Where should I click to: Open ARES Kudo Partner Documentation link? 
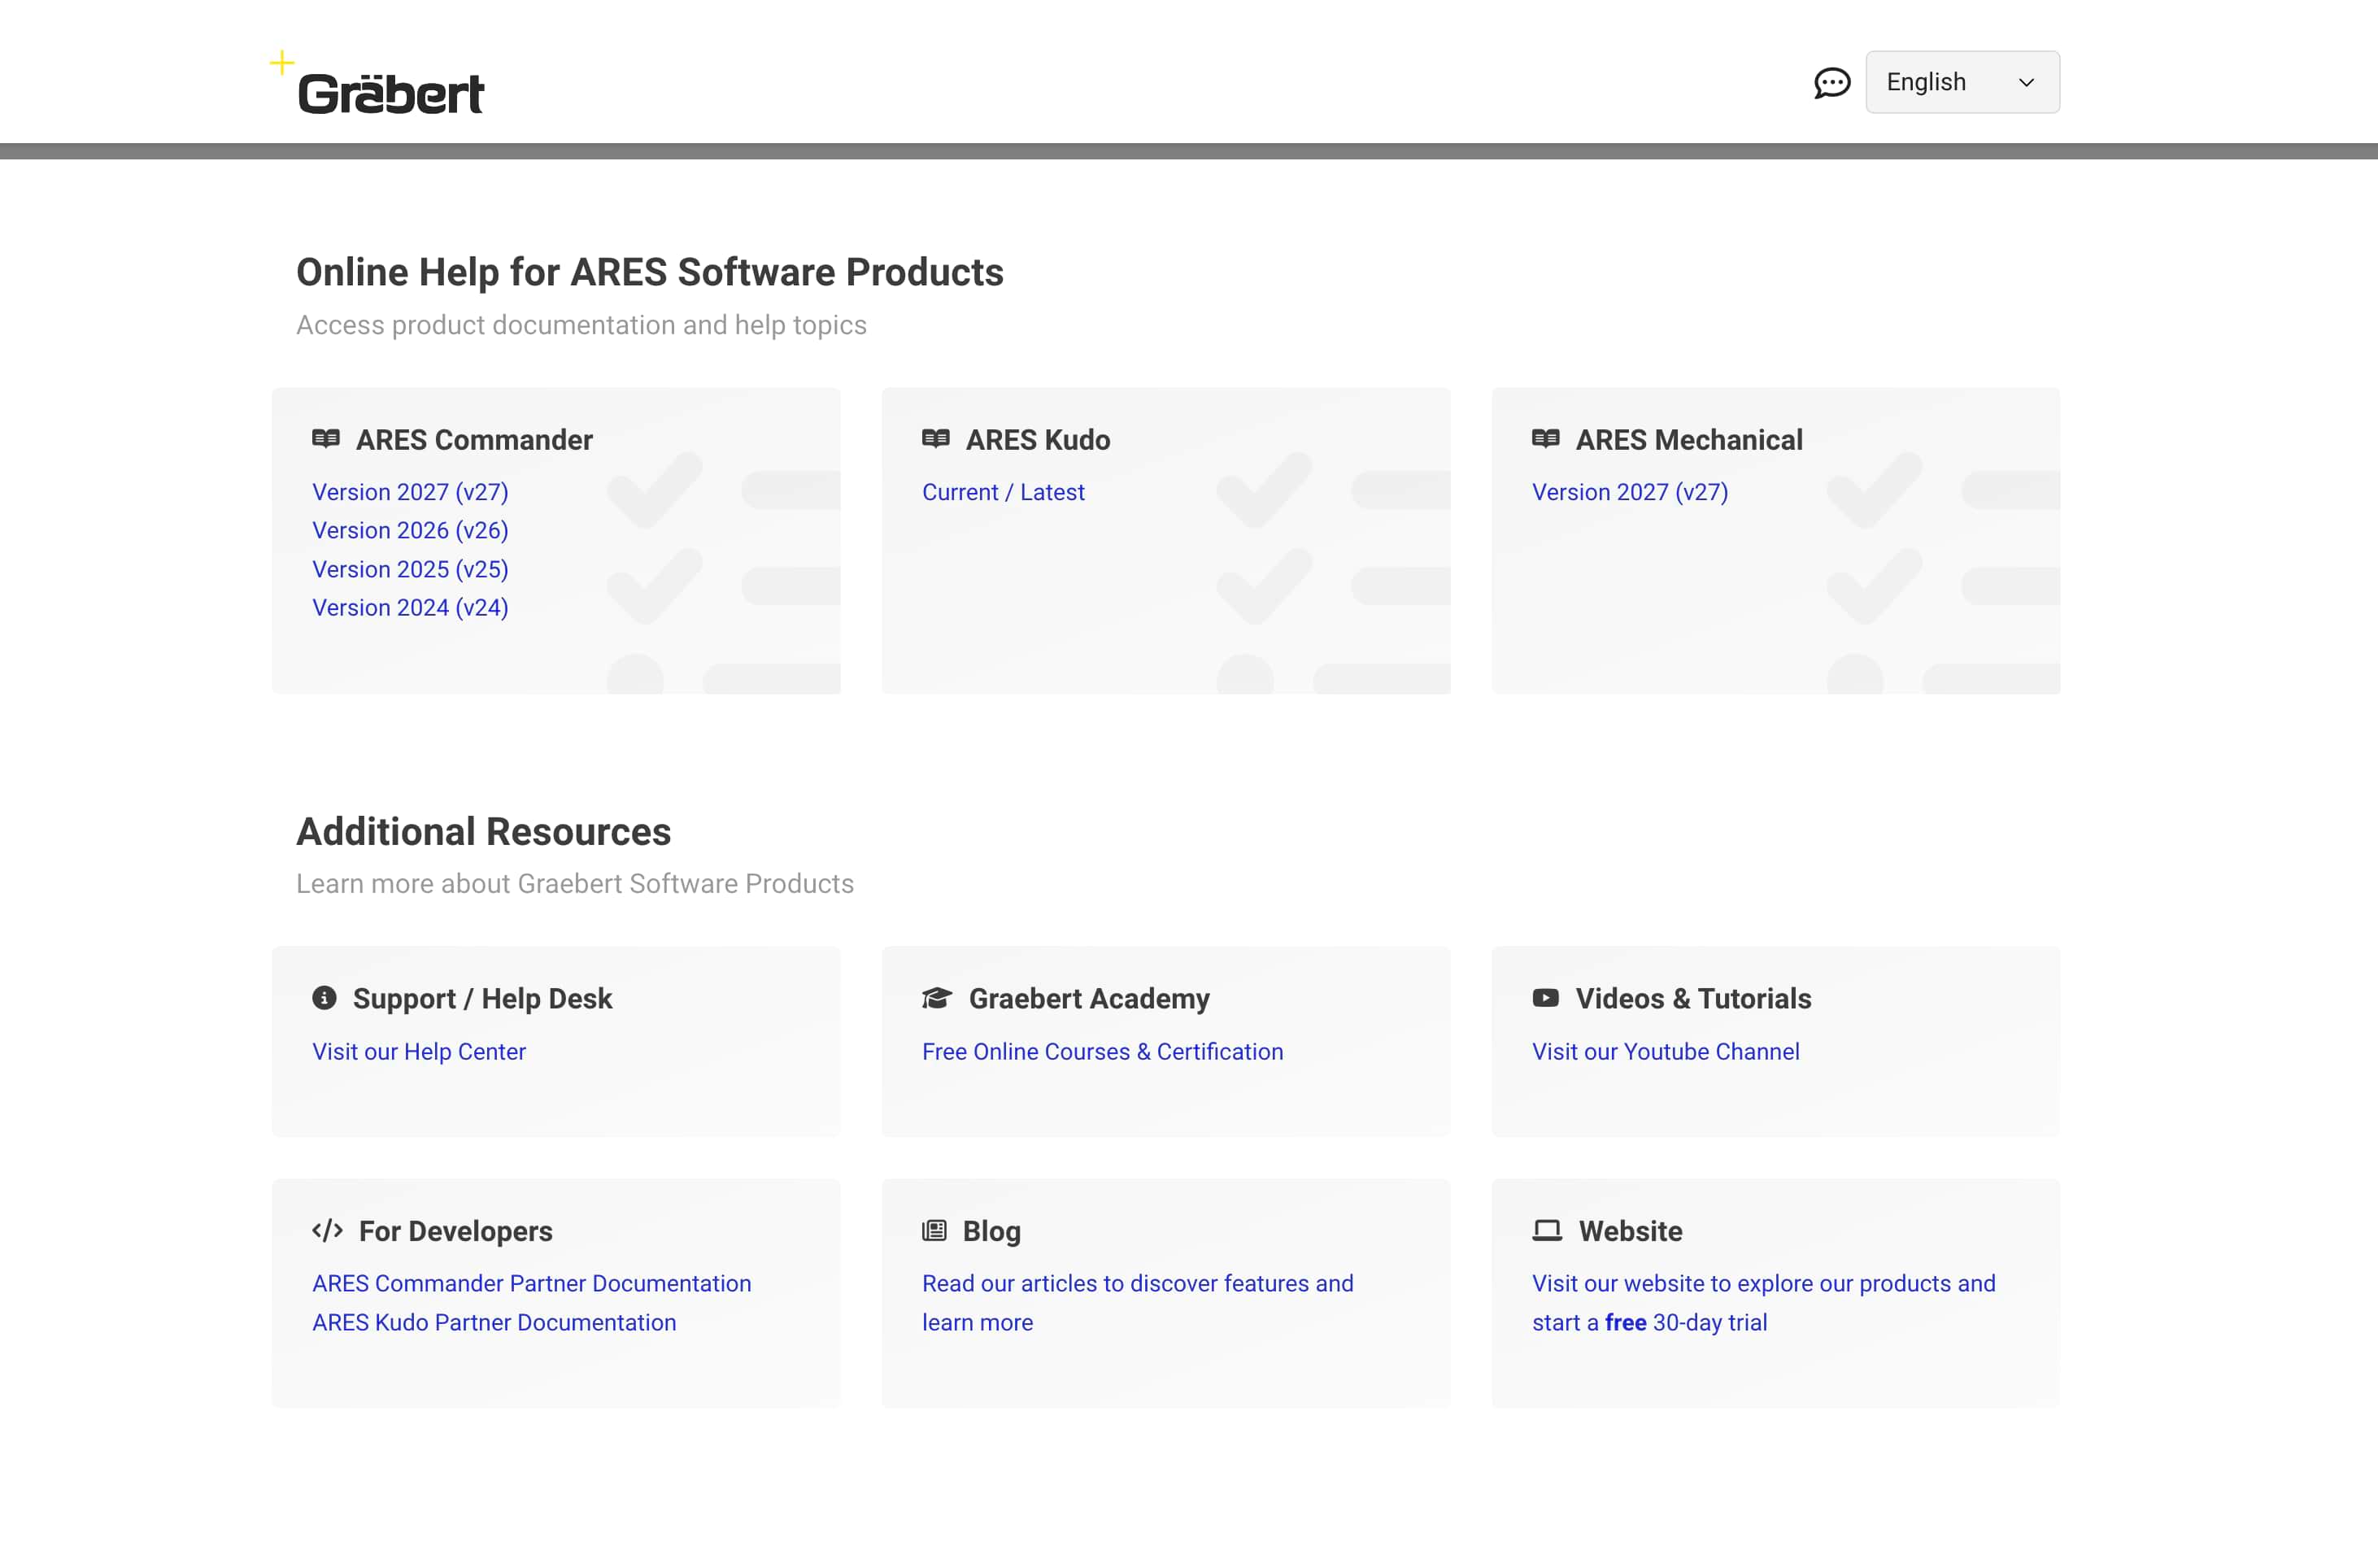(494, 1322)
